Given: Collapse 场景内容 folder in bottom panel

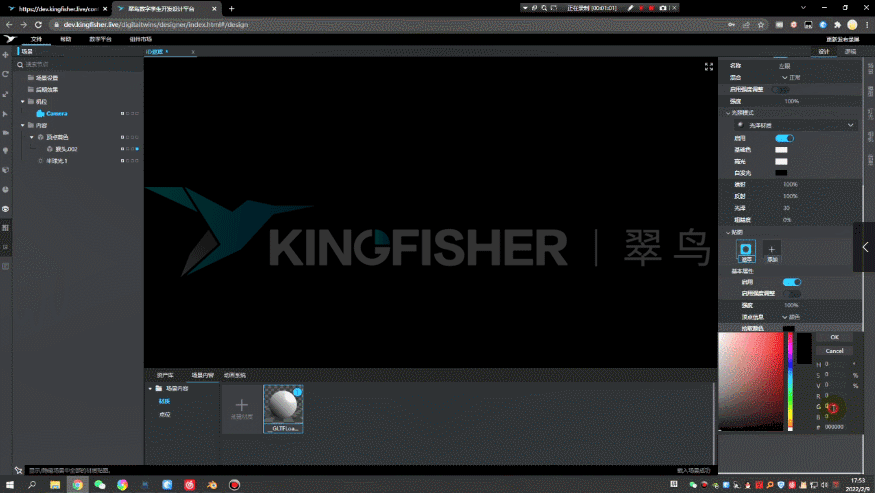Looking at the screenshot, I should [x=150, y=389].
